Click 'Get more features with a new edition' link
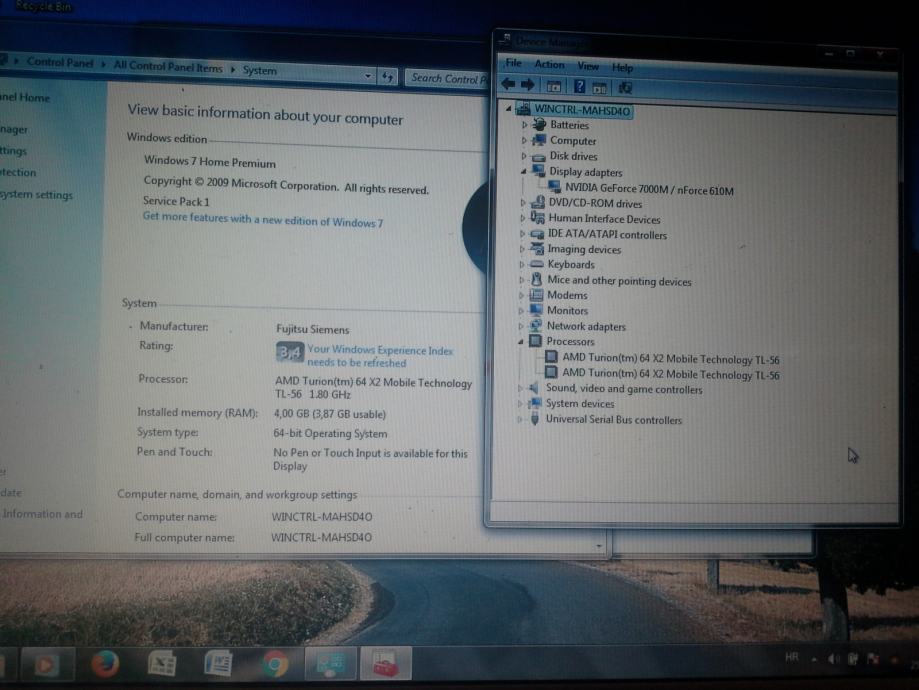919x690 pixels. pos(263,220)
